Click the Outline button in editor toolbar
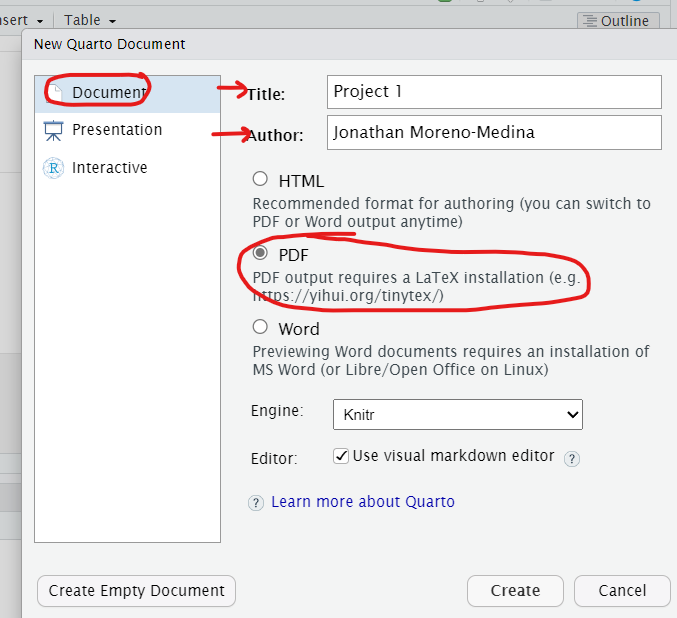Viewport: 677px width, 618px height. point(616,20)
